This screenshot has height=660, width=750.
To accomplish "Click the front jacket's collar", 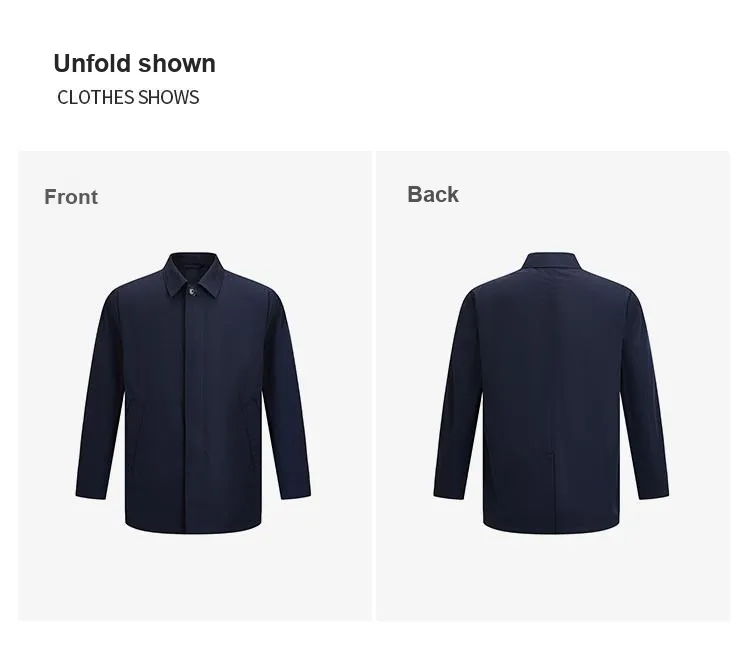I will 193,273.
